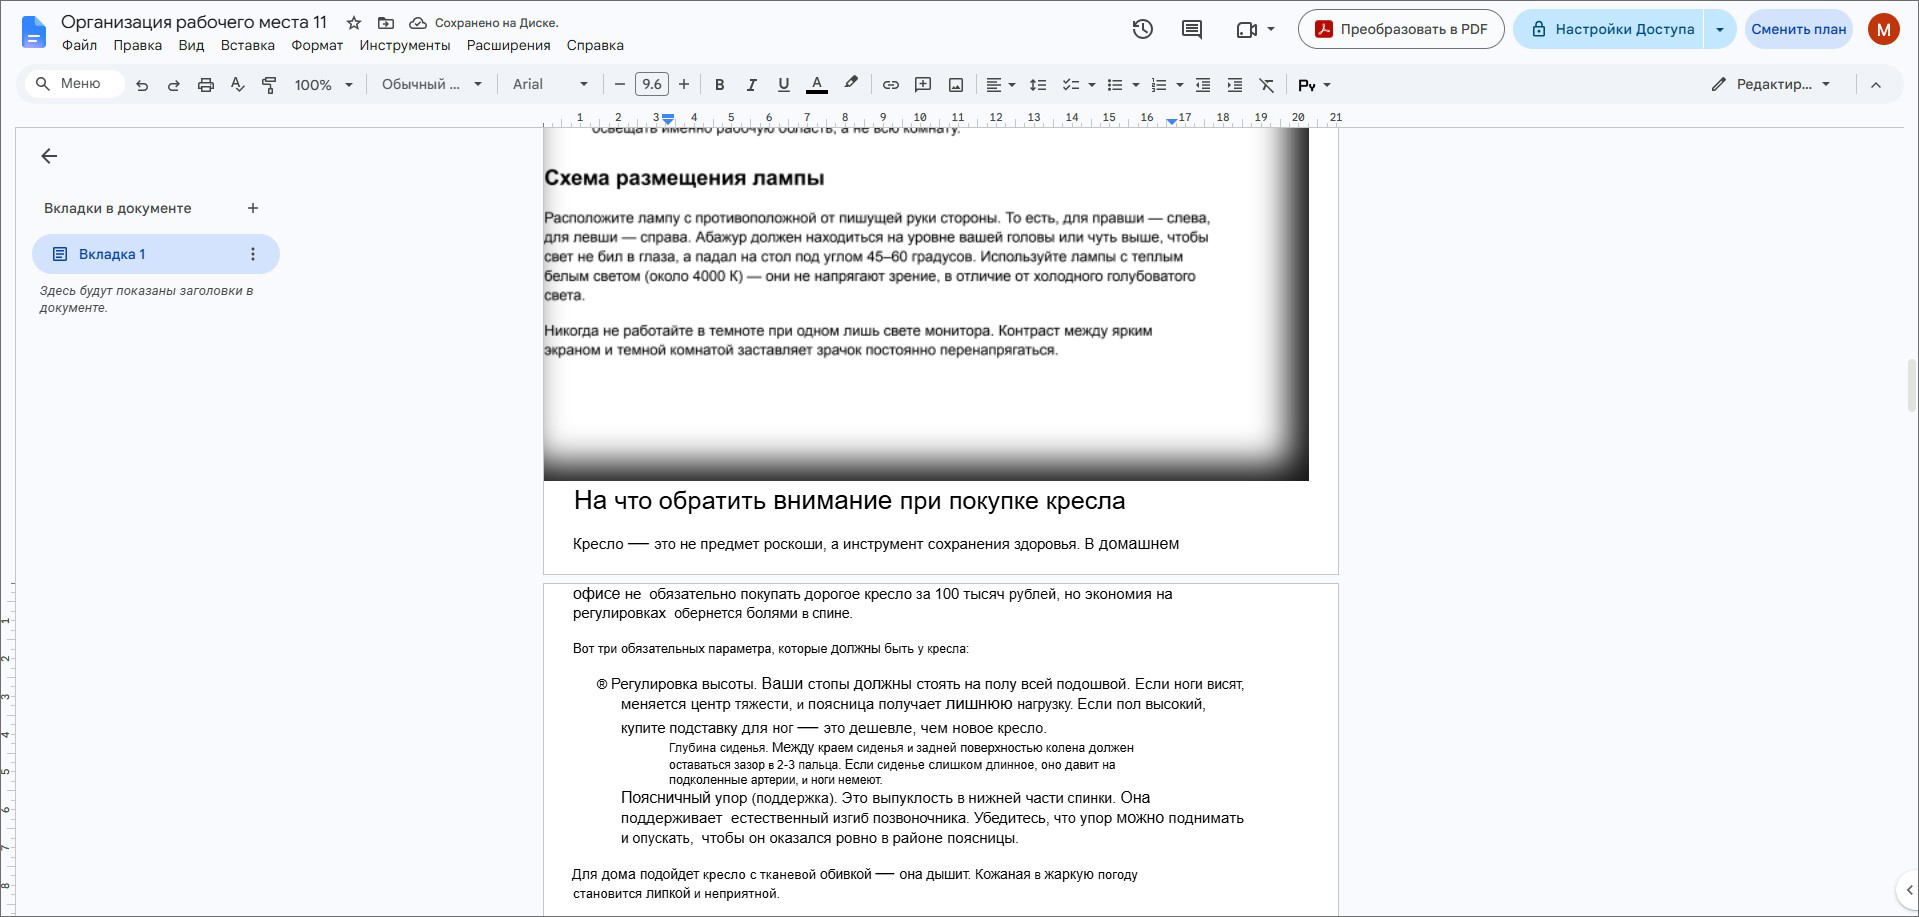Add a new document tab with the plus icon

tap(253, 208)
